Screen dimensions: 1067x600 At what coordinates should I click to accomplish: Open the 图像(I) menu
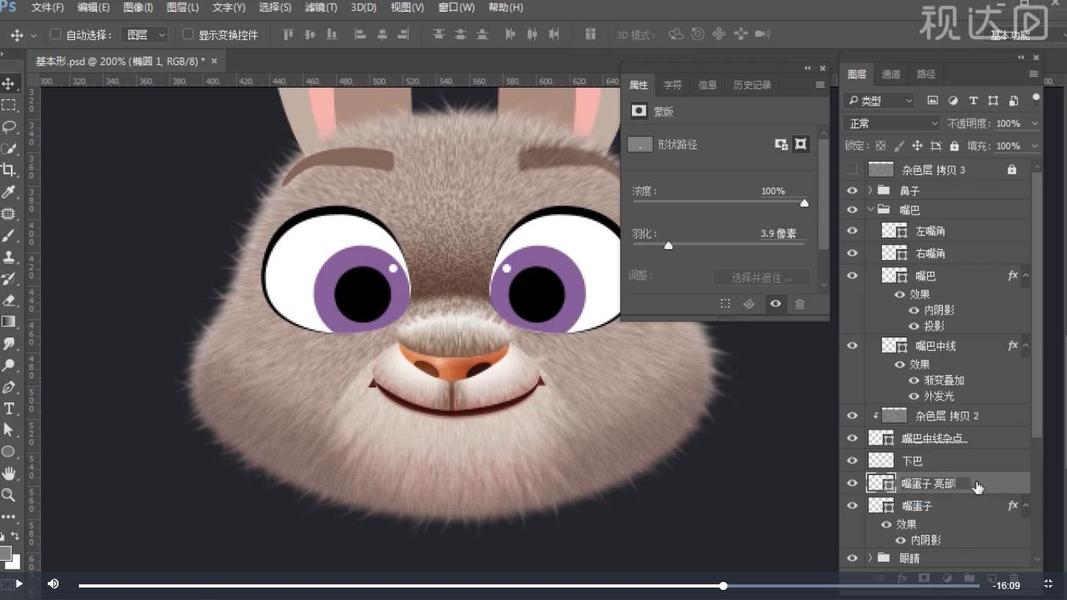[x=137, y=7]
